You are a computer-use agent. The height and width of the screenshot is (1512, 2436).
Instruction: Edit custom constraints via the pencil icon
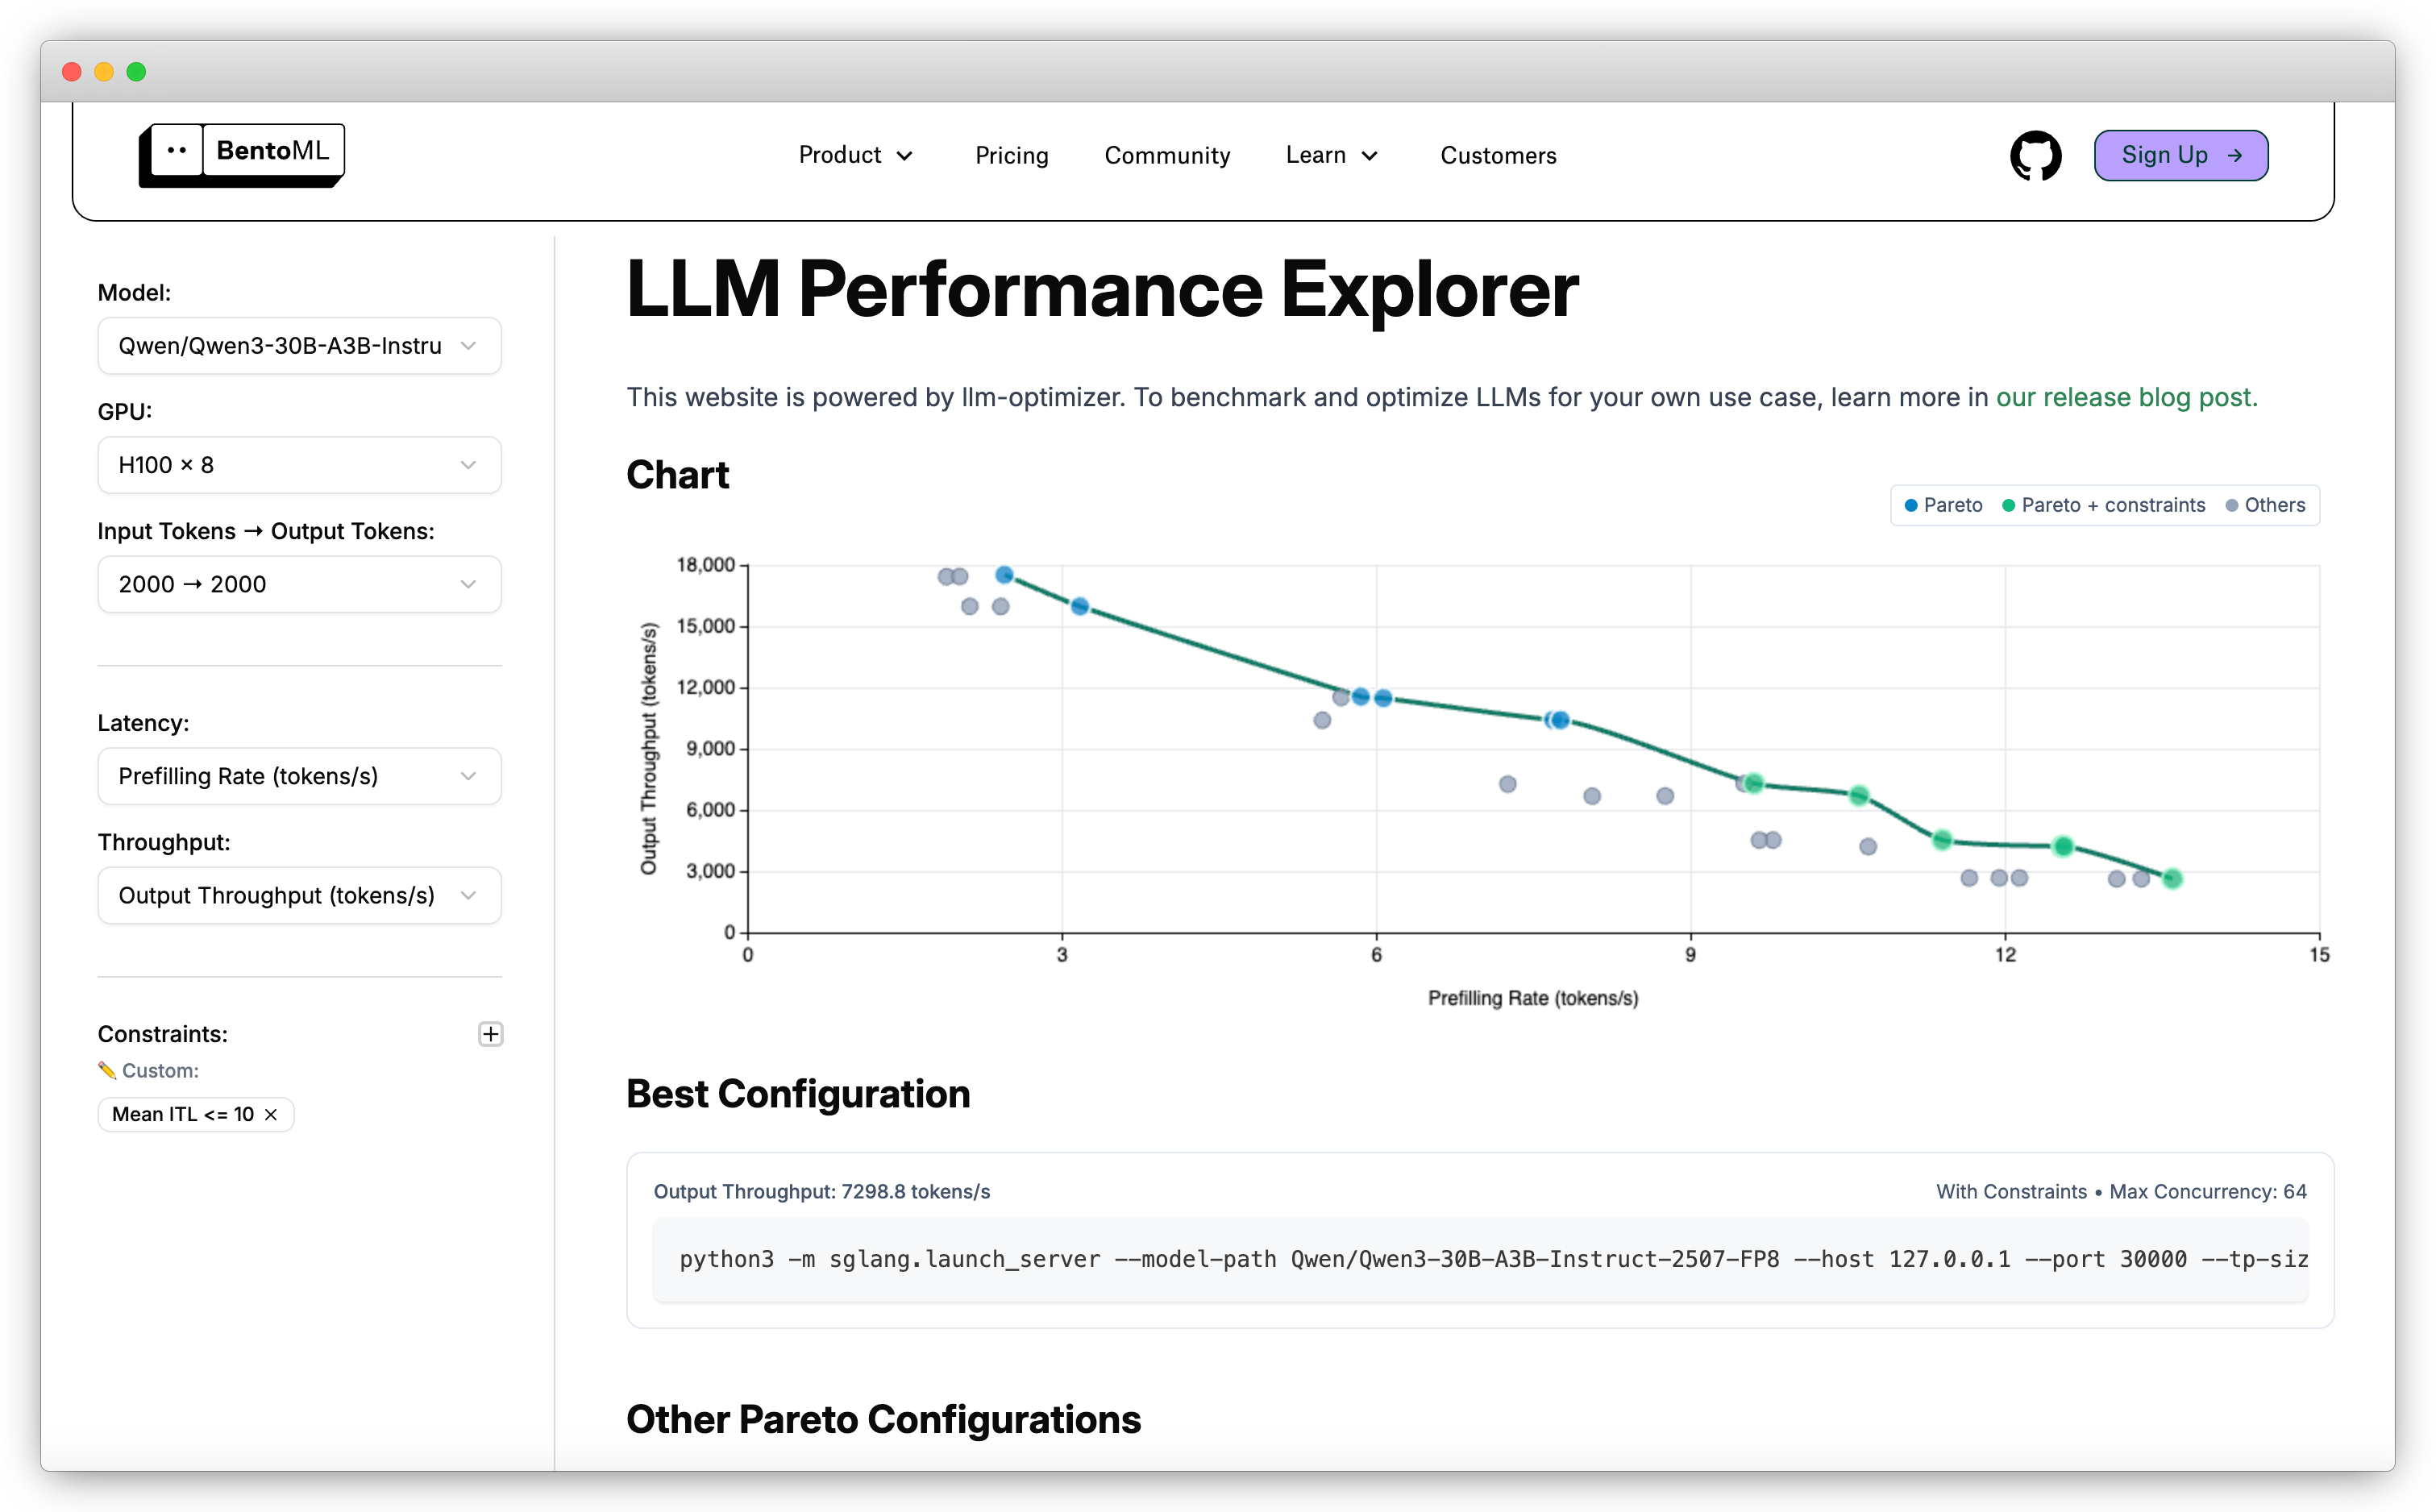(x=108, y=1070)
